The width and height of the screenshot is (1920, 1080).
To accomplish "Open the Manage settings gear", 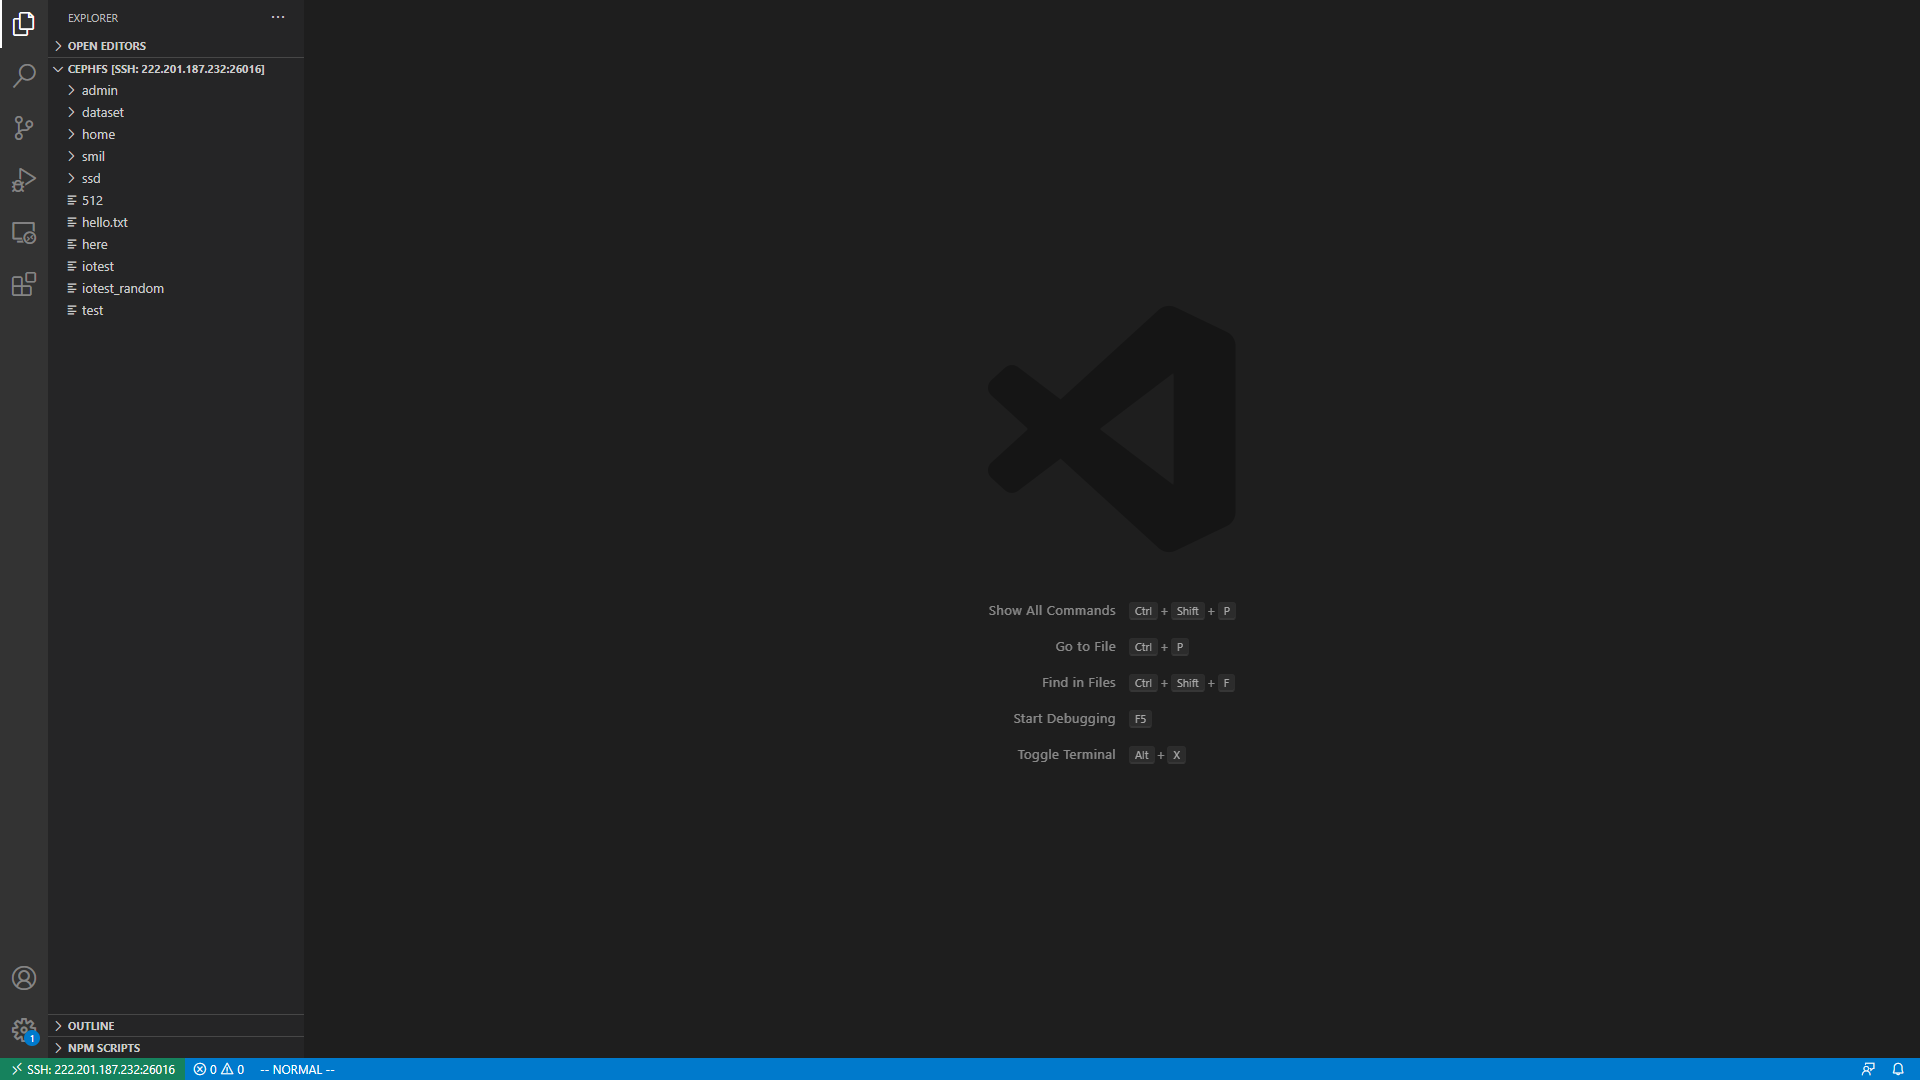I will click(x=24, y=1030).
